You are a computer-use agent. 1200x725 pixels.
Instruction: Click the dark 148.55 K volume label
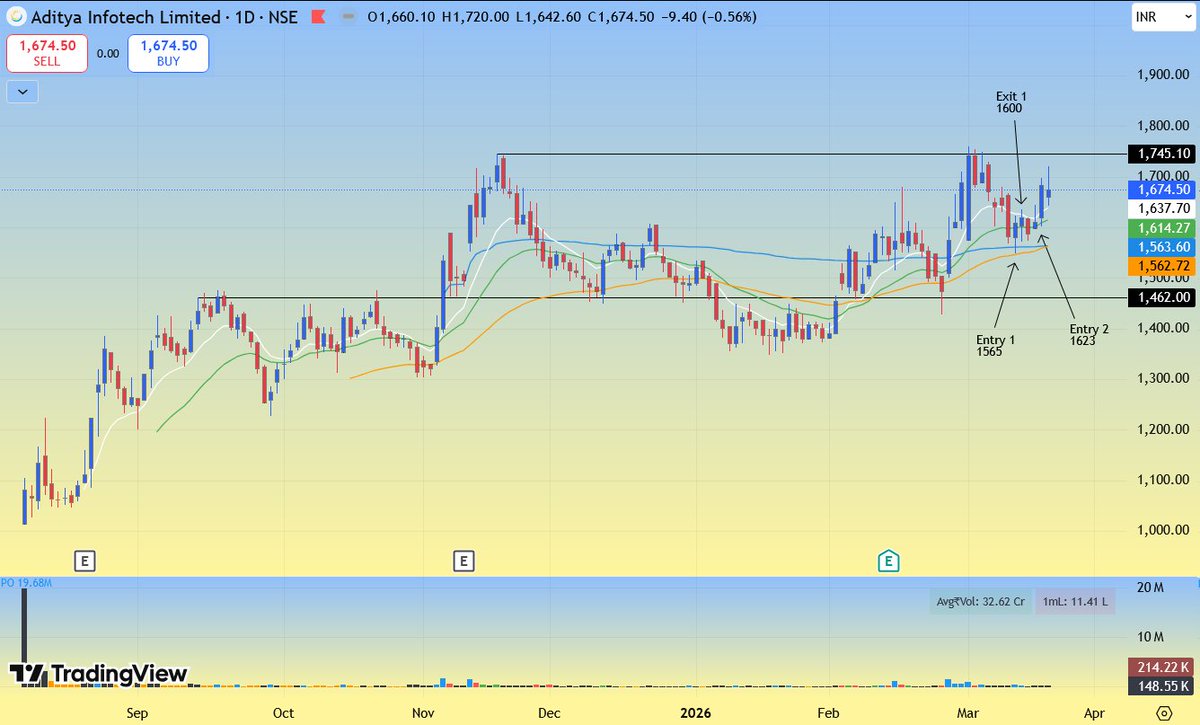1160,686
